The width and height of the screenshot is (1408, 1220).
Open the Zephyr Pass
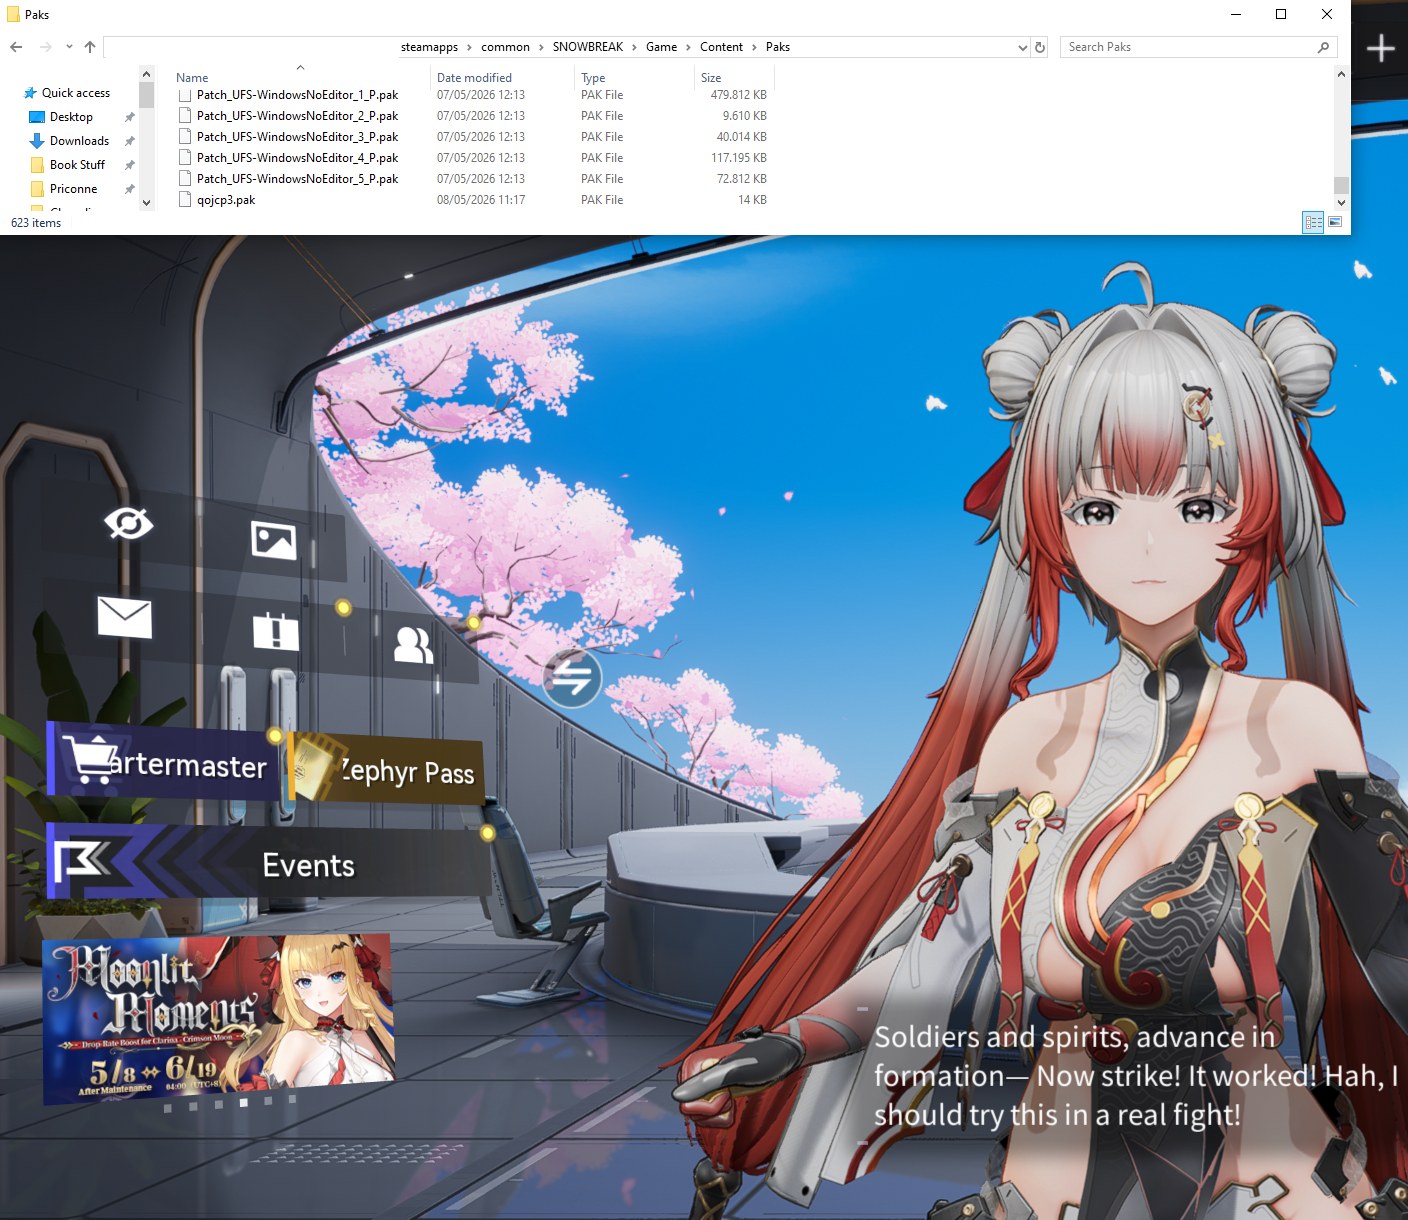pos(386,768)
